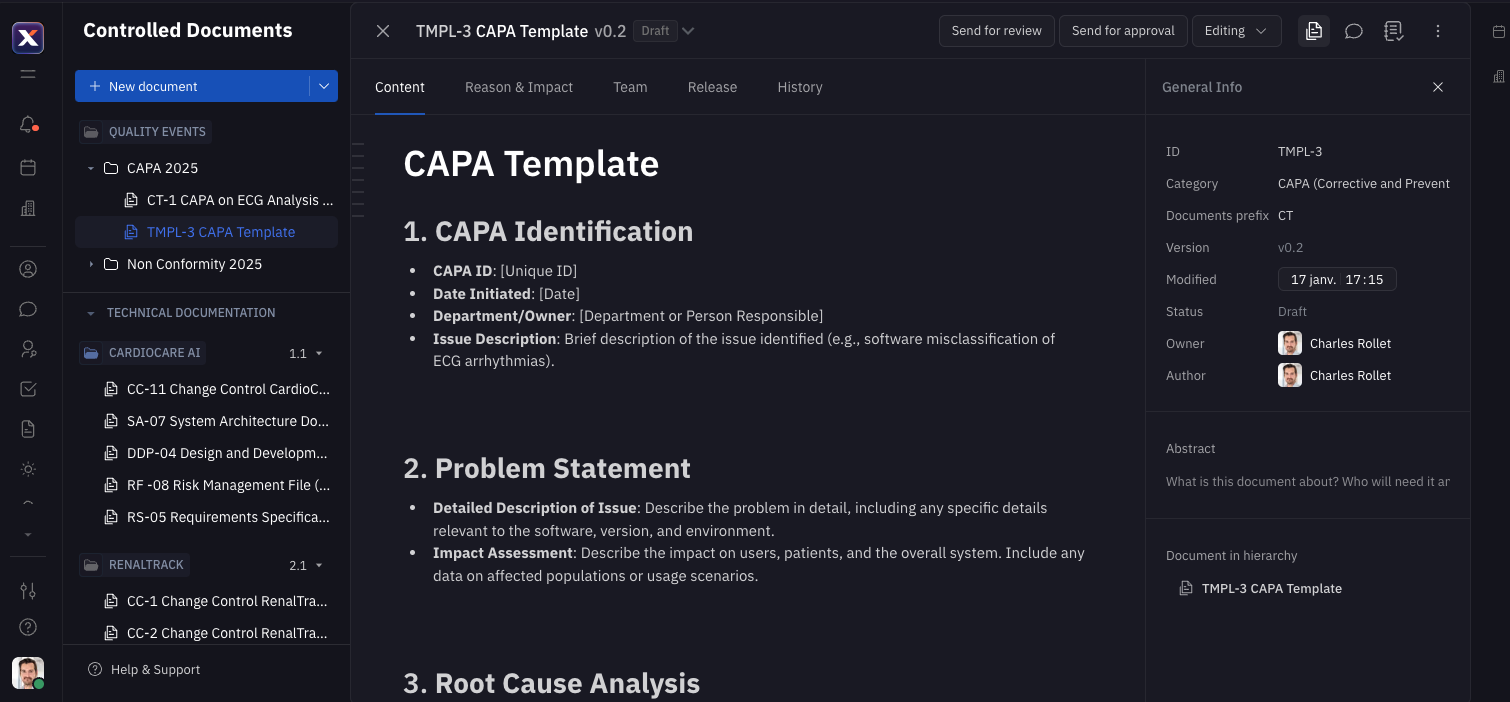Switch to the History tab

(x=799, y=87)
